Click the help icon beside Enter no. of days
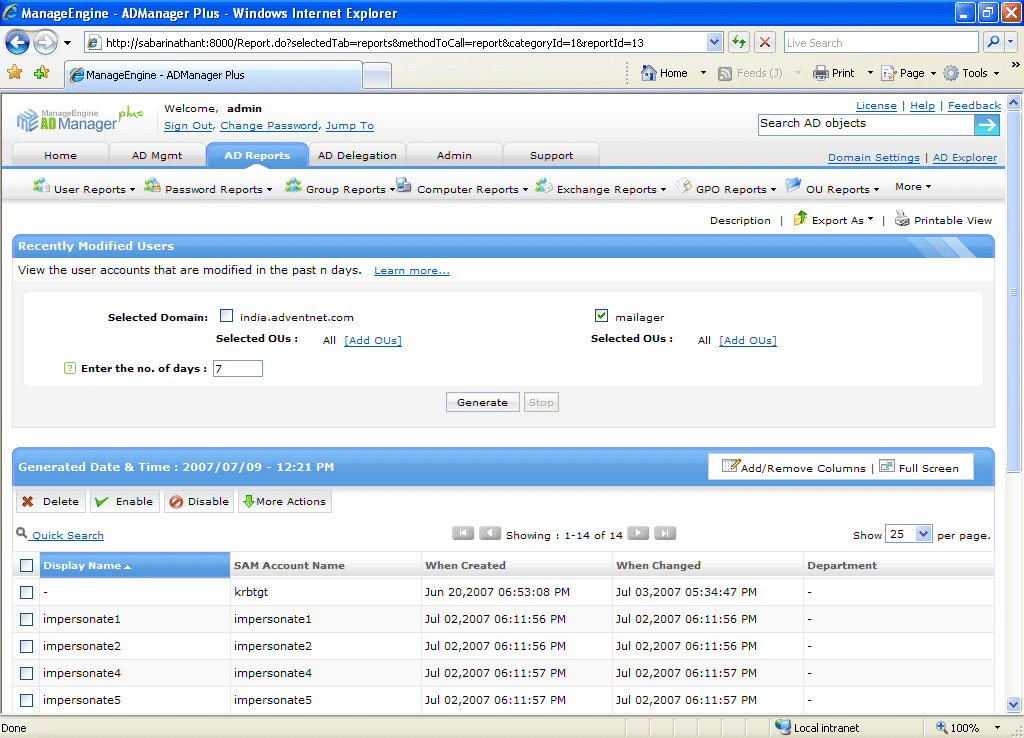This screenshot has height=738, width=1024. [70, 369]
